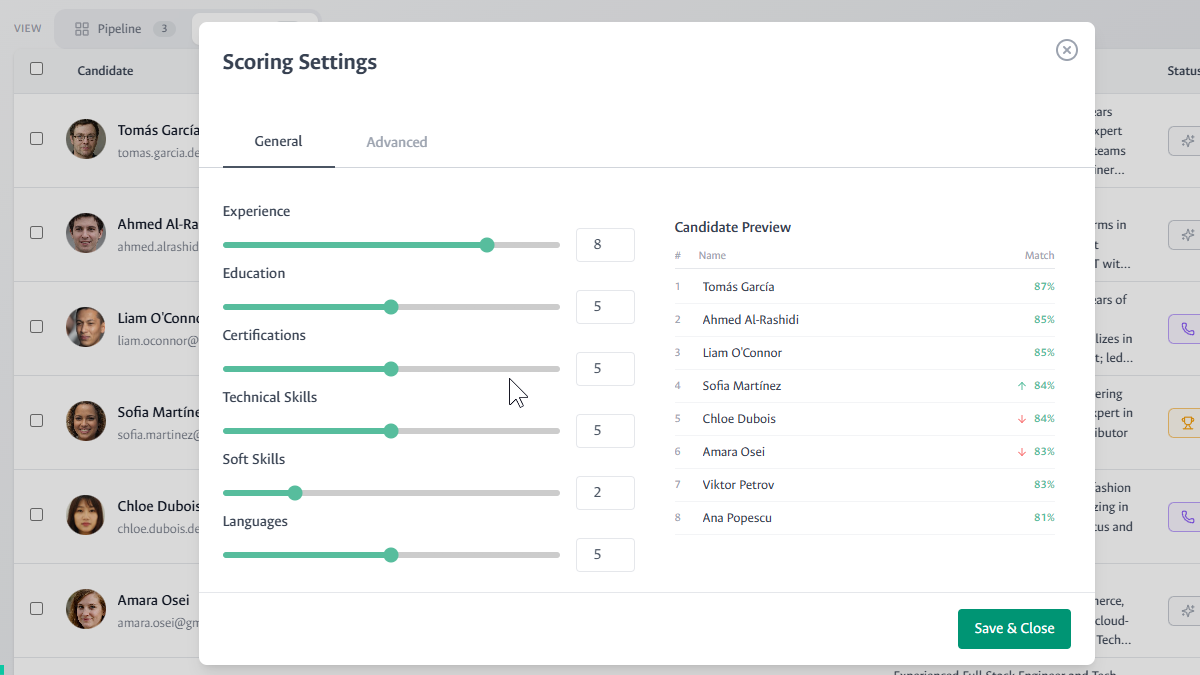Focus the Experience value field showing 8
1200x675 pixels.
point(605,245)
